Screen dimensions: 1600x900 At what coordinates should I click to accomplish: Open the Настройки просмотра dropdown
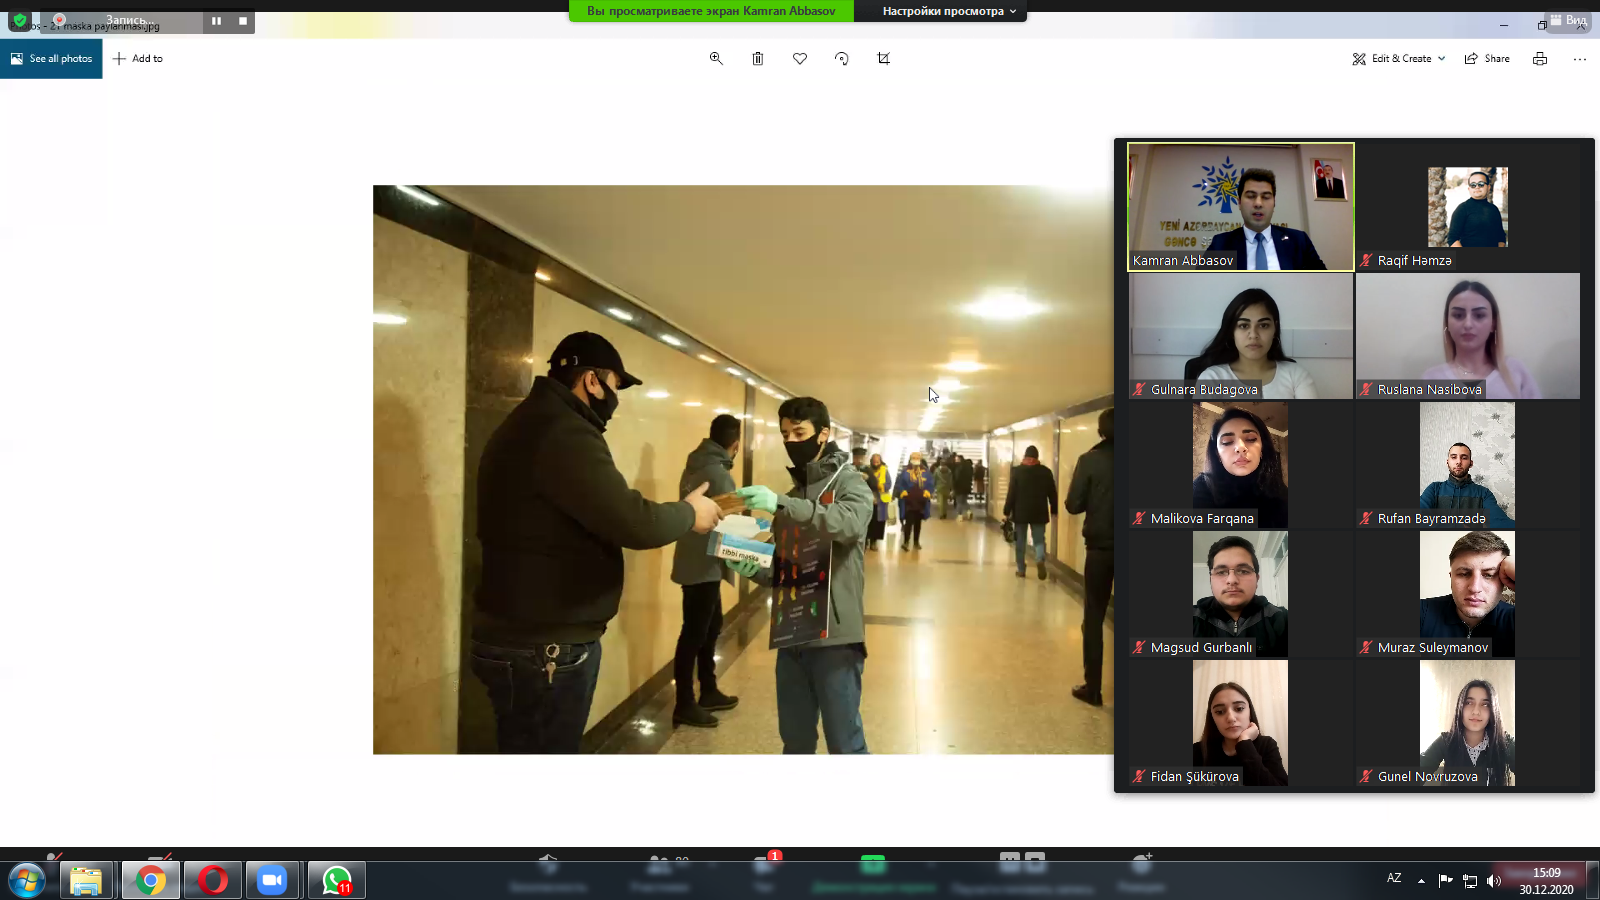pyautogui.click(x=949, y=11)
